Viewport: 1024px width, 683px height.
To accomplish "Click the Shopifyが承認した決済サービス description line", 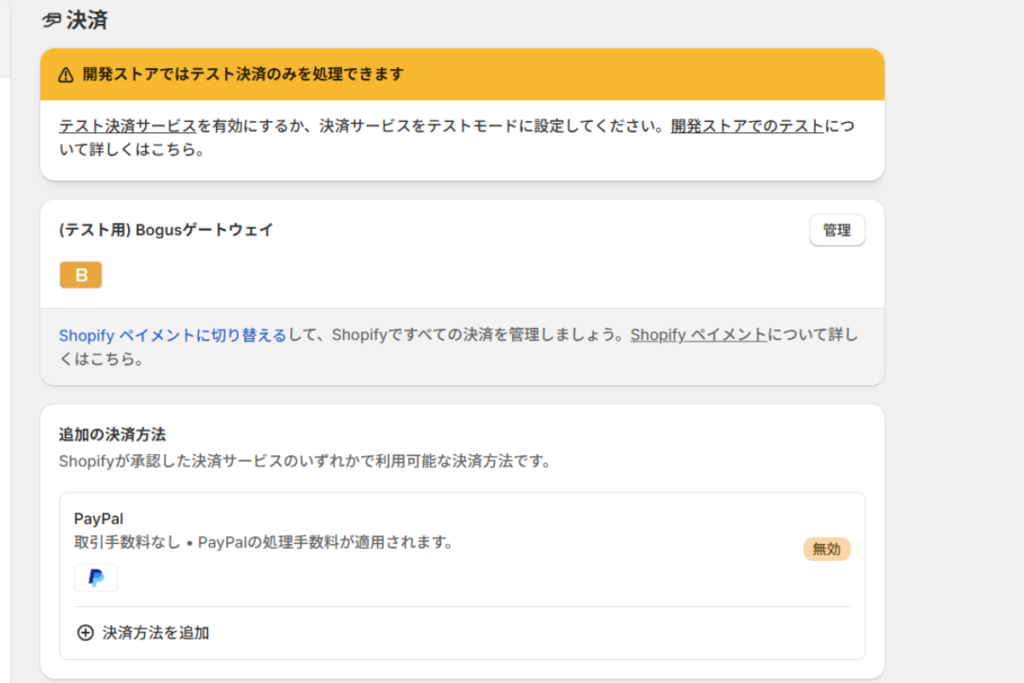I will point(305,462).
